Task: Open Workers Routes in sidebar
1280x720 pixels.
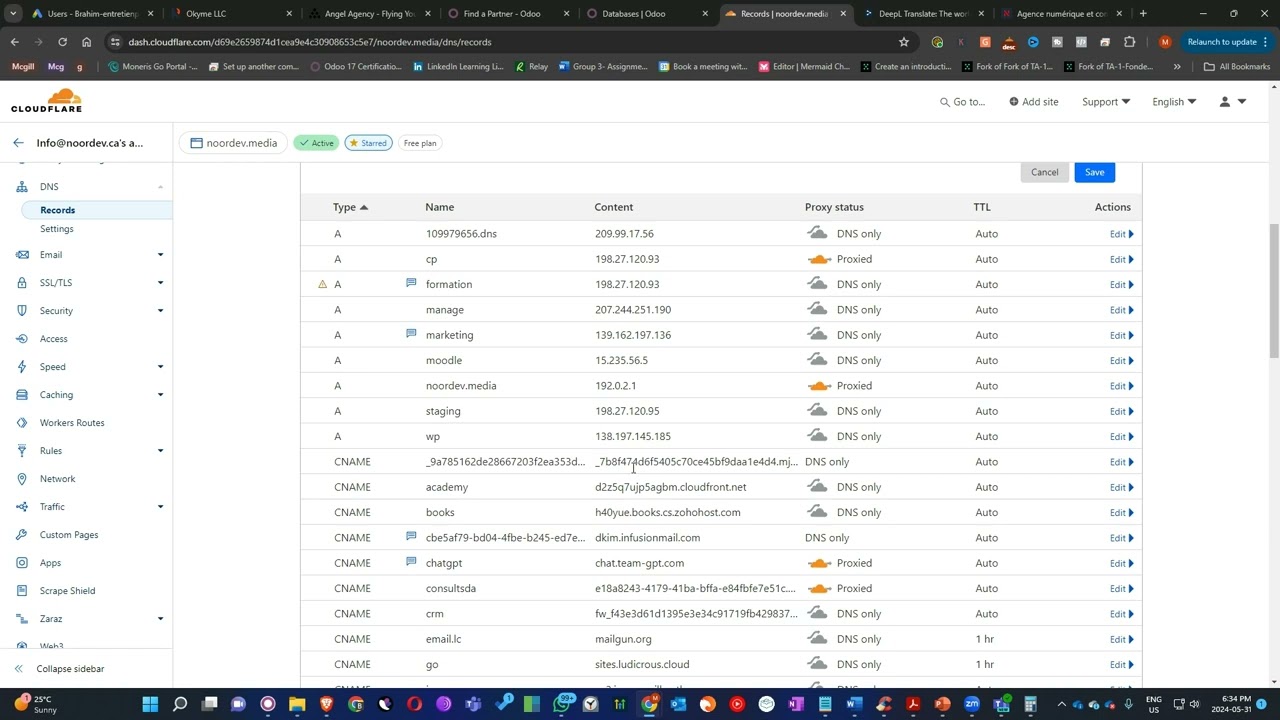Action: [x=72, y=423]
